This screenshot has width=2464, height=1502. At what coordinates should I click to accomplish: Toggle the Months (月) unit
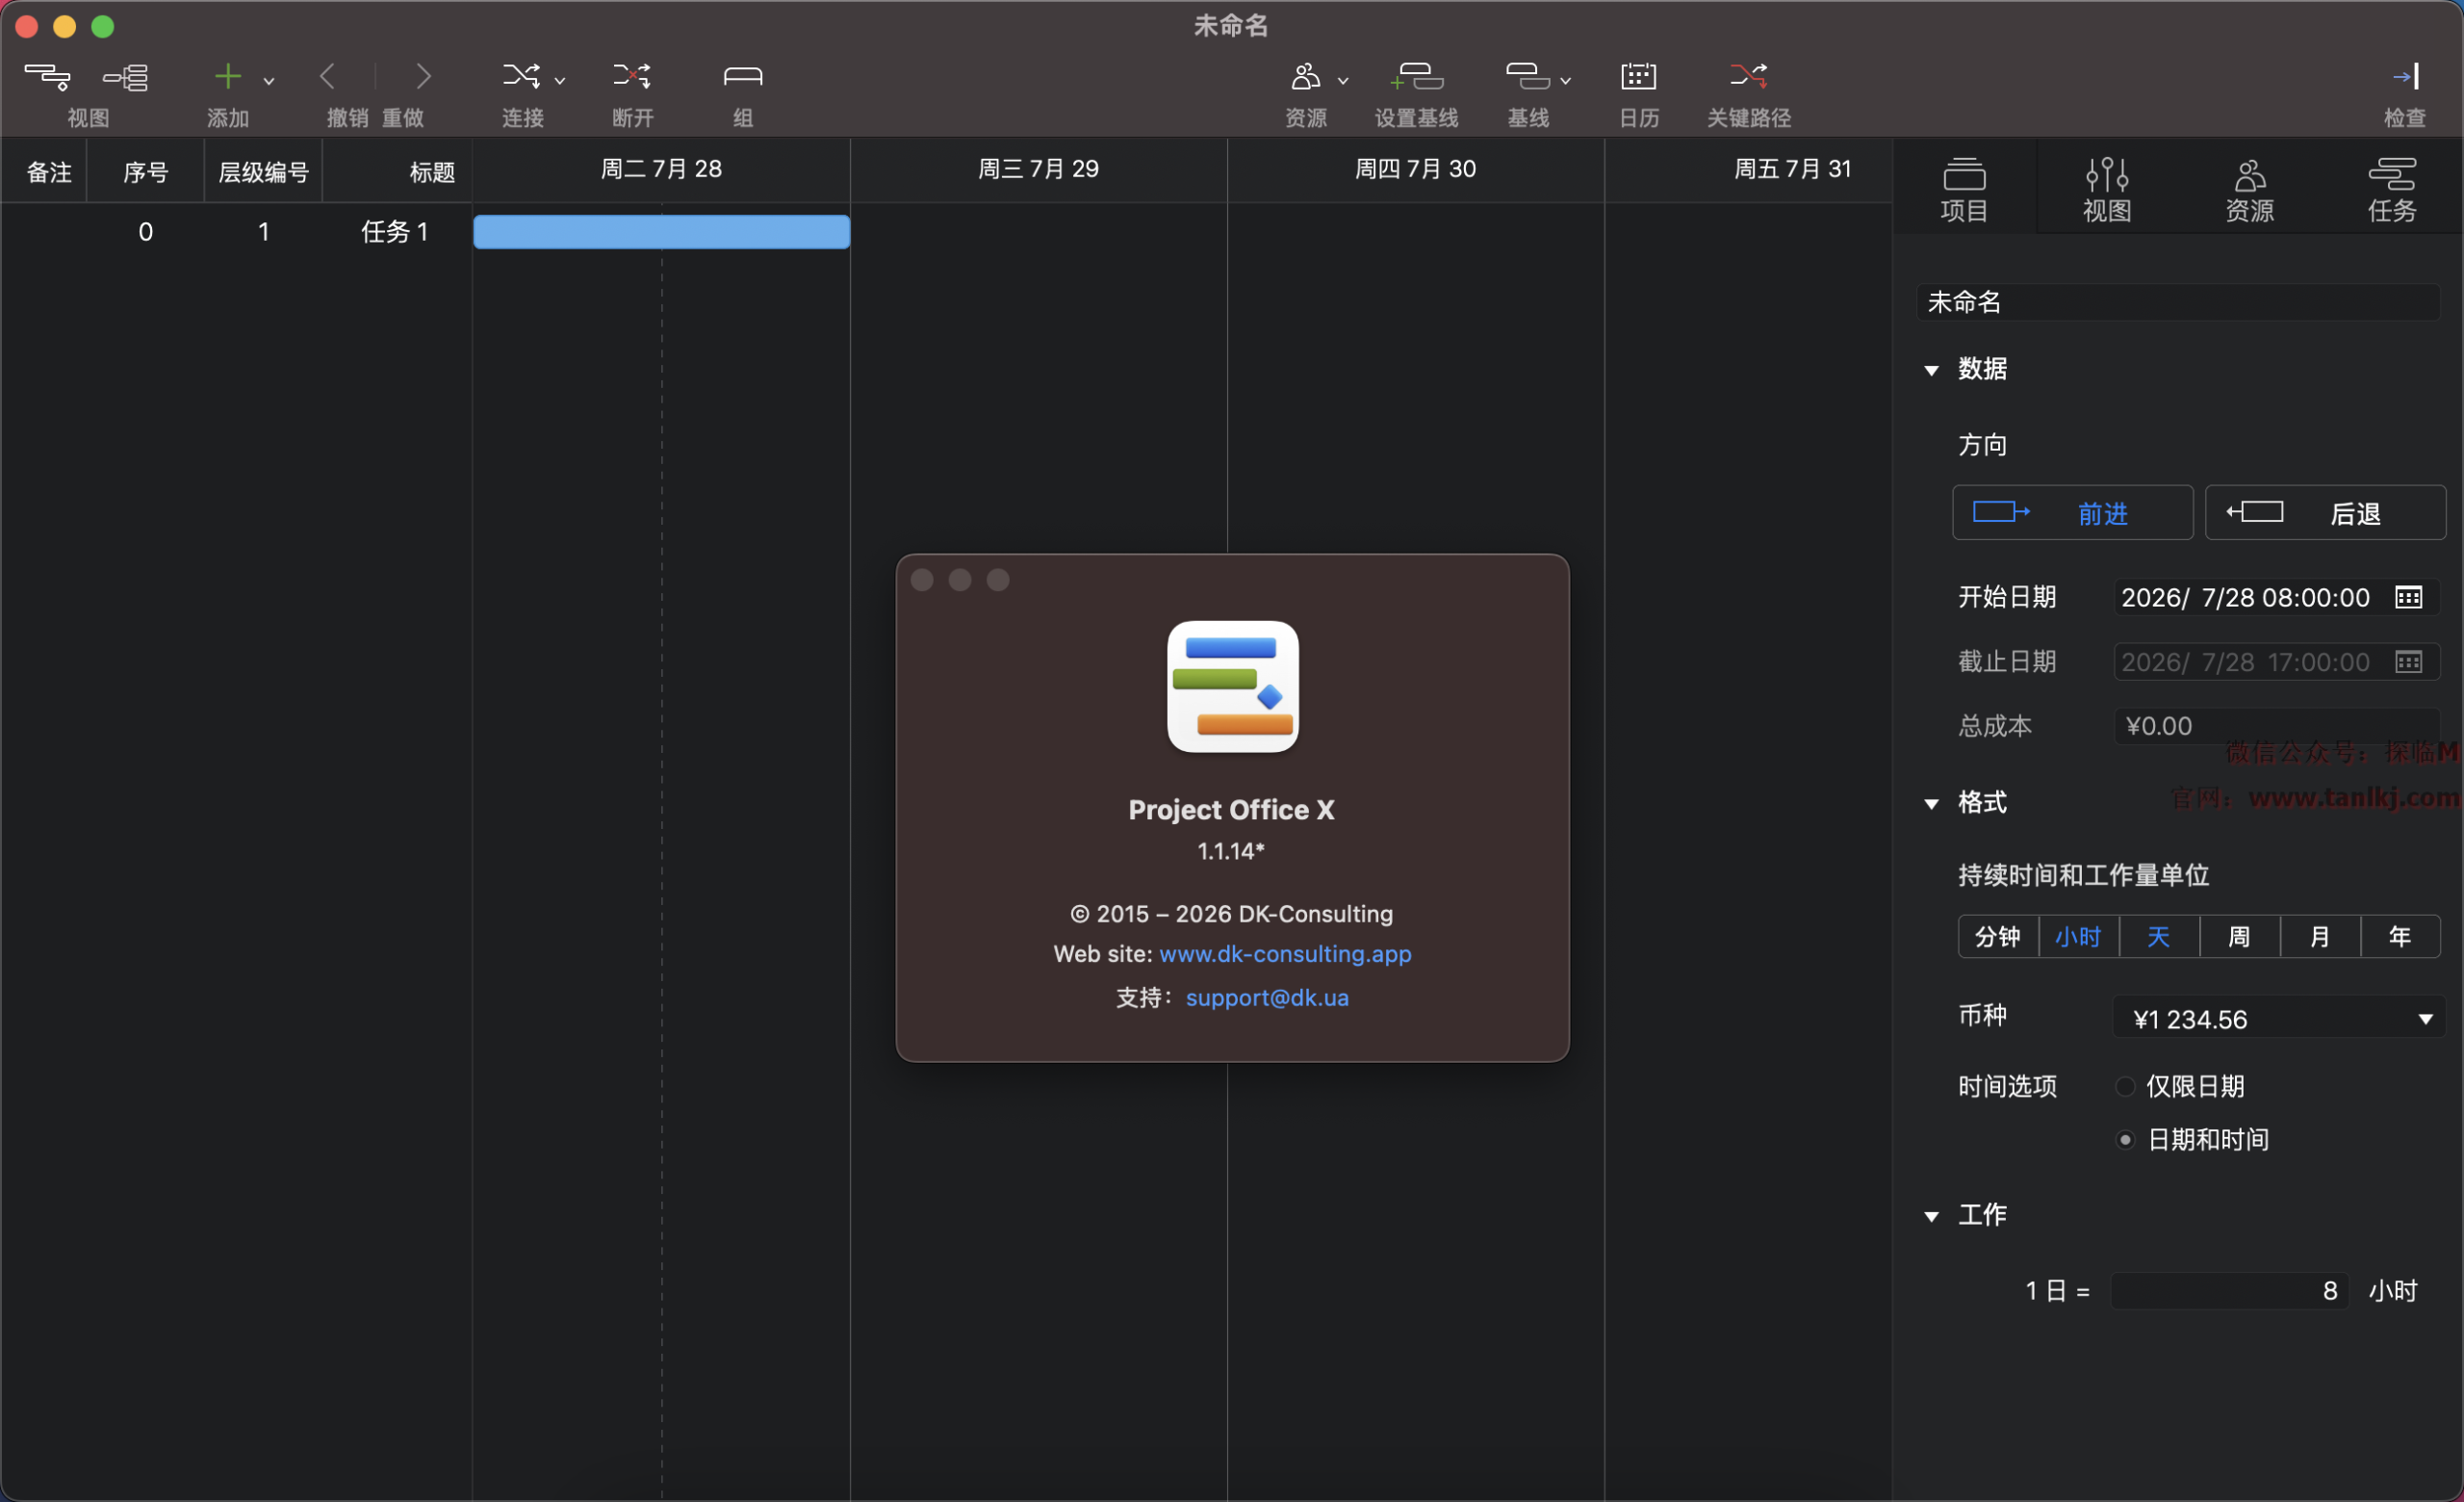click(x=2320, y=937)
